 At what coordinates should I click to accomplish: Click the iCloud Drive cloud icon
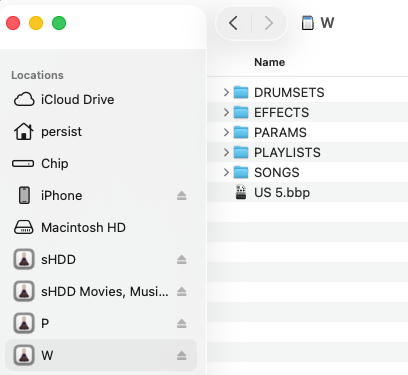(24, 100)
